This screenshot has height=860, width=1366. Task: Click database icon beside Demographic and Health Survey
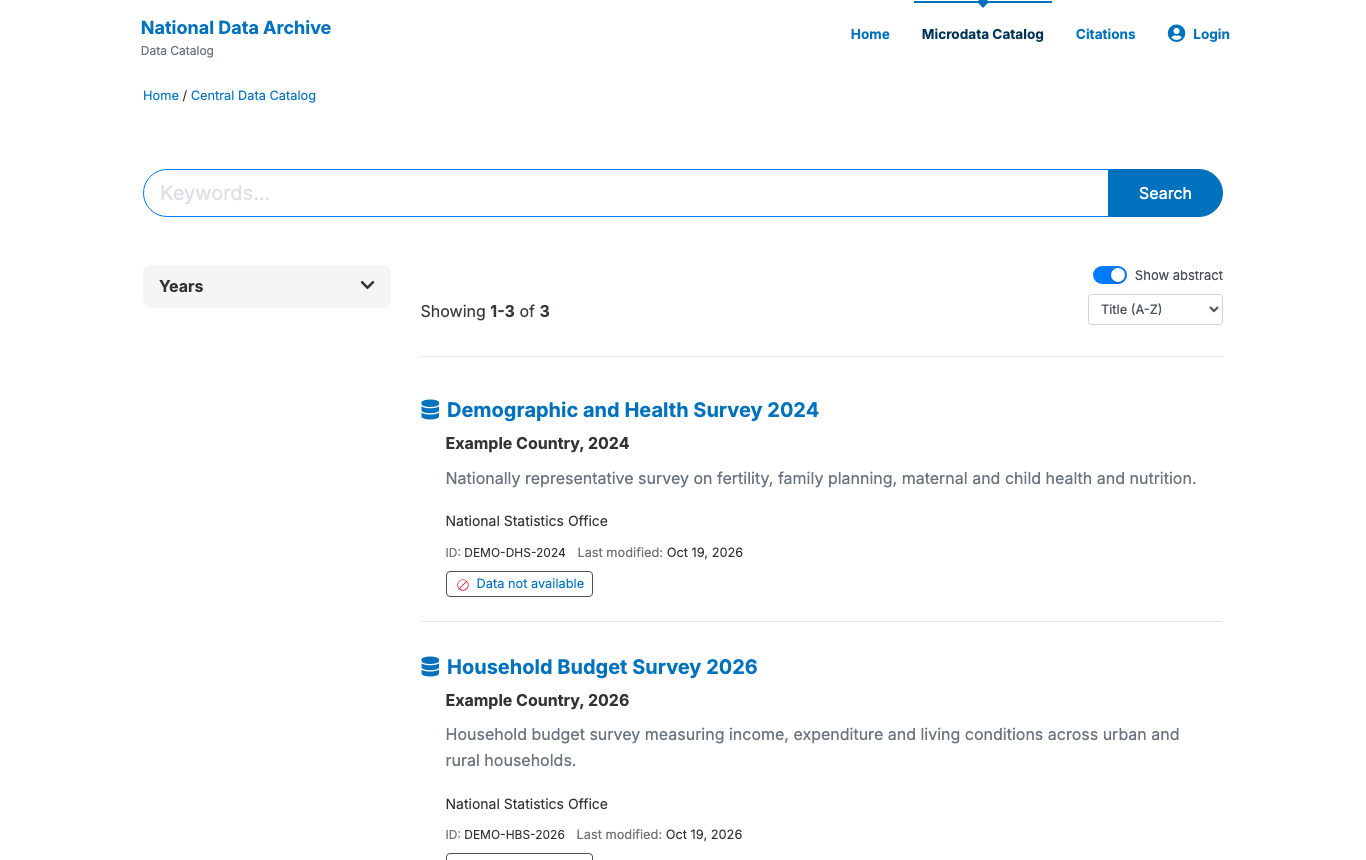pyautogui.click(x=430, y=409)
